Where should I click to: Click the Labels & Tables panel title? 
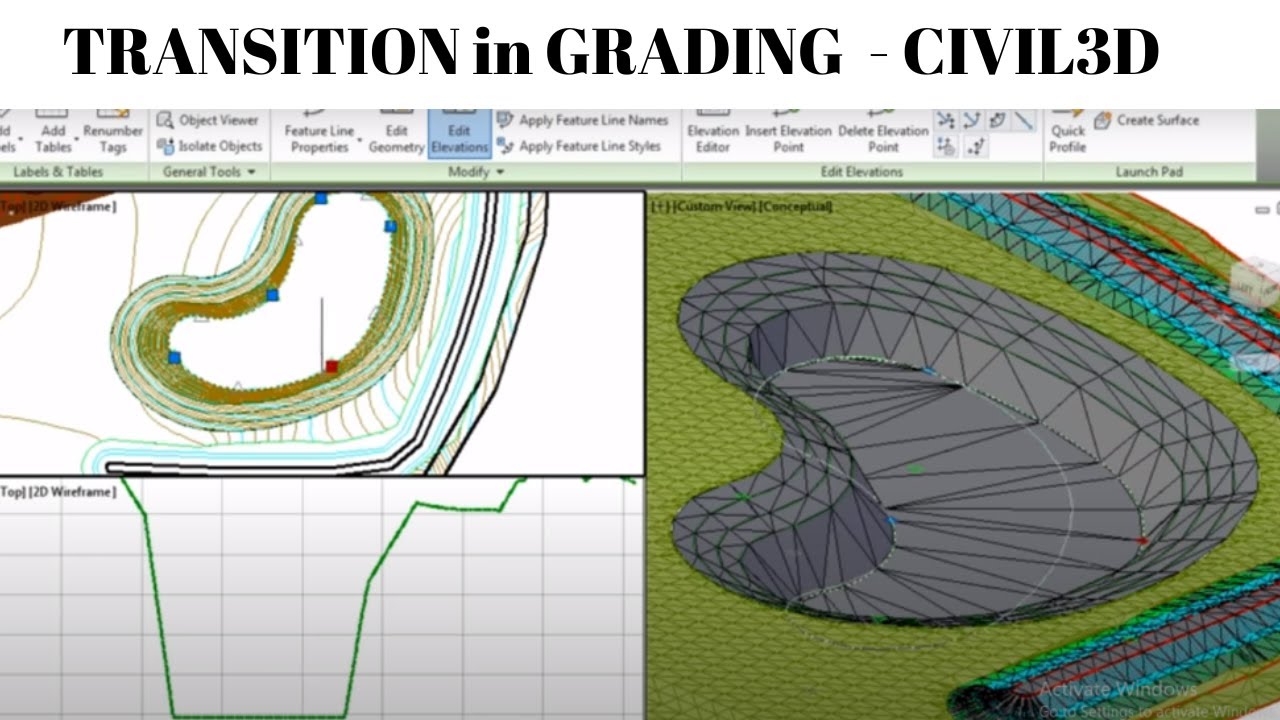[58, 172]
